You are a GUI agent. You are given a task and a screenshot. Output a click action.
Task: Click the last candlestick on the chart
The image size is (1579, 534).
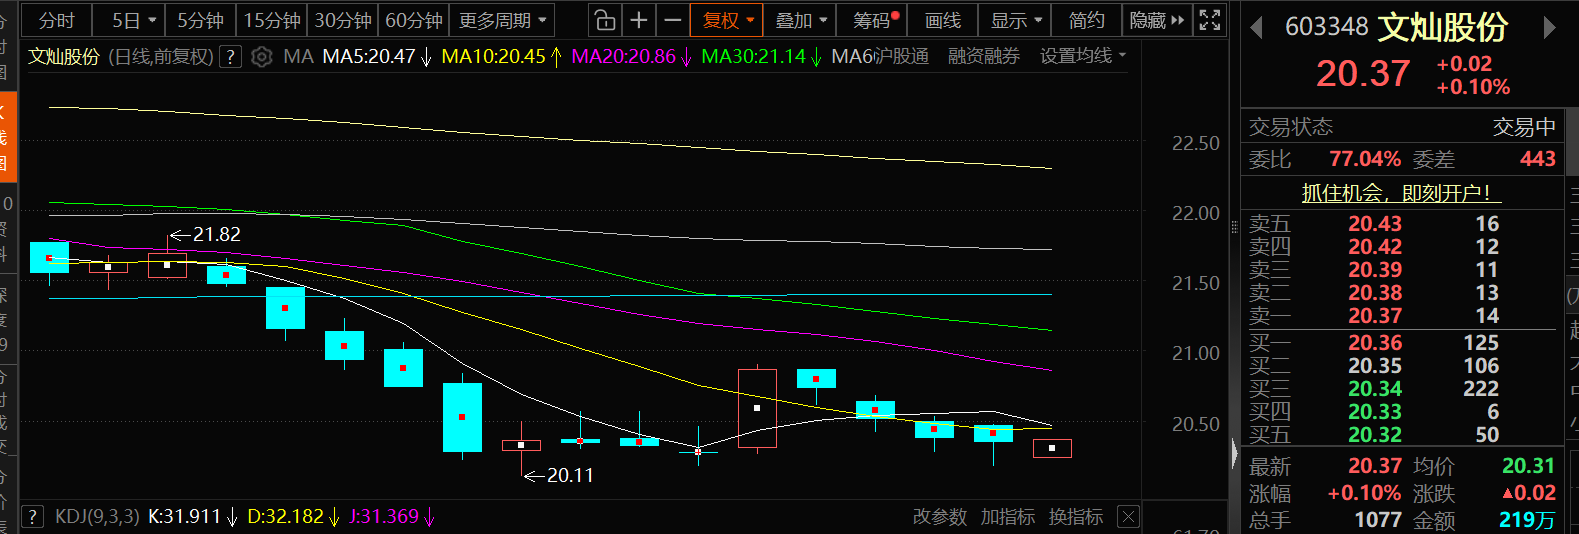click(x=1052, y=448)
